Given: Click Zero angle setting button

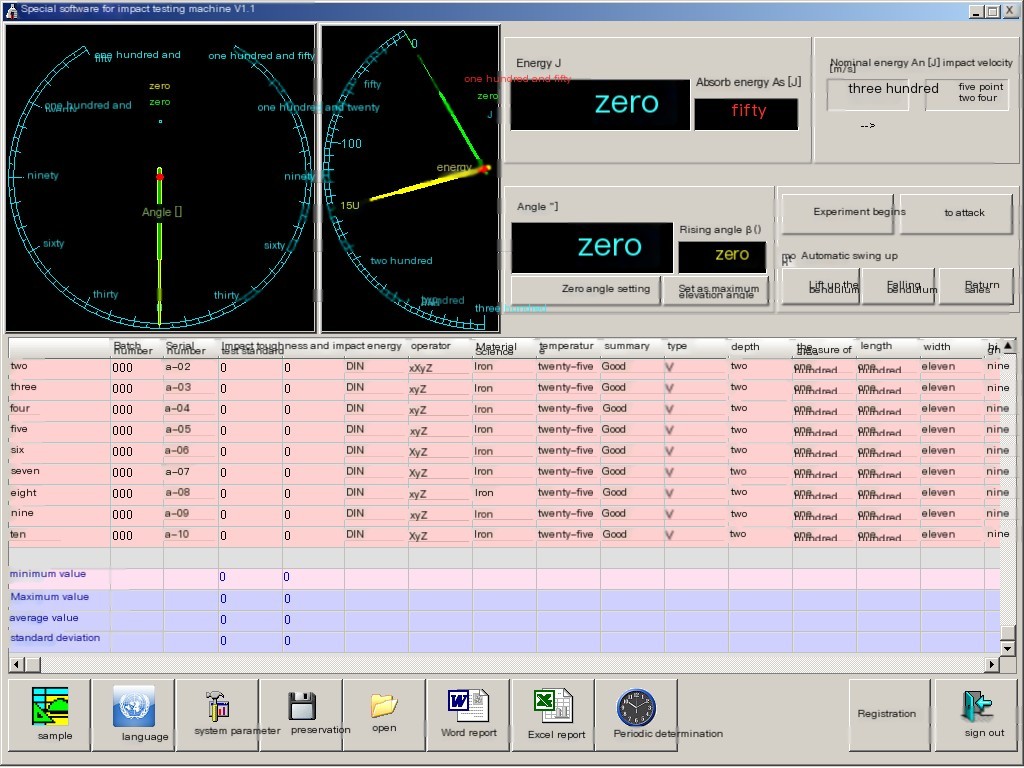Looking at the screenshot, I should tap(586, 290).
